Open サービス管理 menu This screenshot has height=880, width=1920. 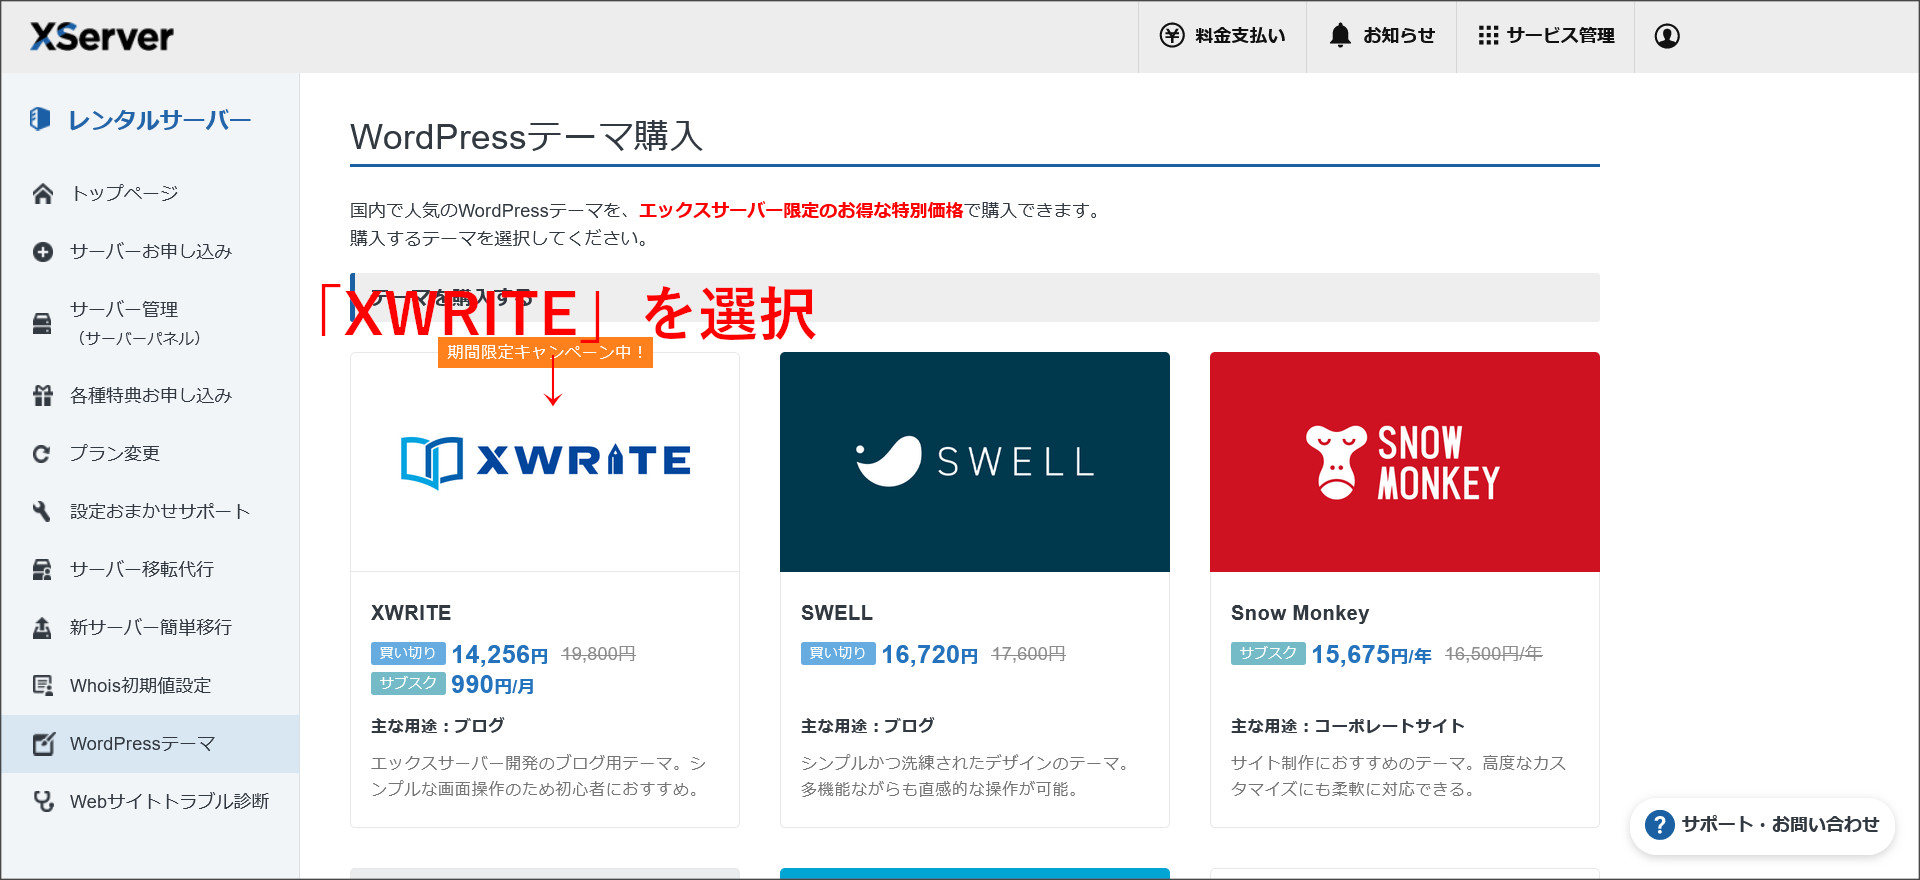click(x=1545, y=36)
